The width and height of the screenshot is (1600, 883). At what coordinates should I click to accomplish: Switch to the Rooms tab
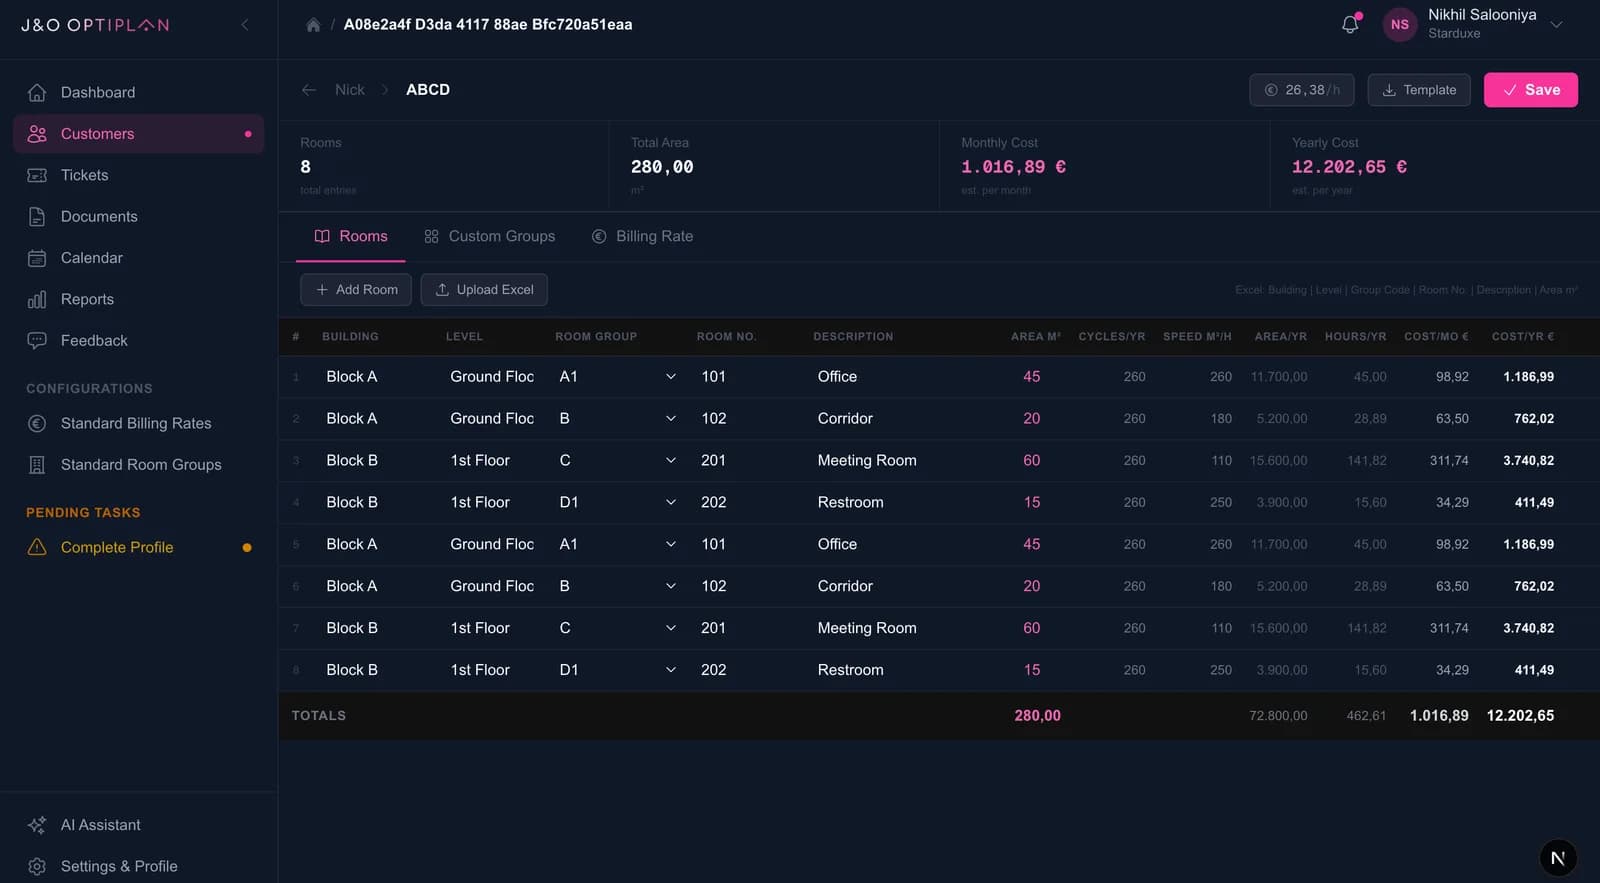(351, 237)
